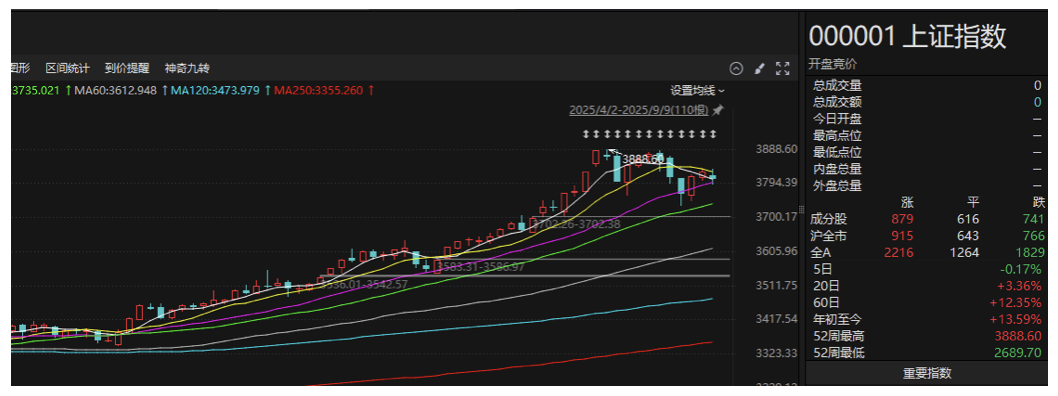Viewport: 1058px width, 396px height.
Task: Click MA60:3612.948 legend label
Action: point(115,90)
